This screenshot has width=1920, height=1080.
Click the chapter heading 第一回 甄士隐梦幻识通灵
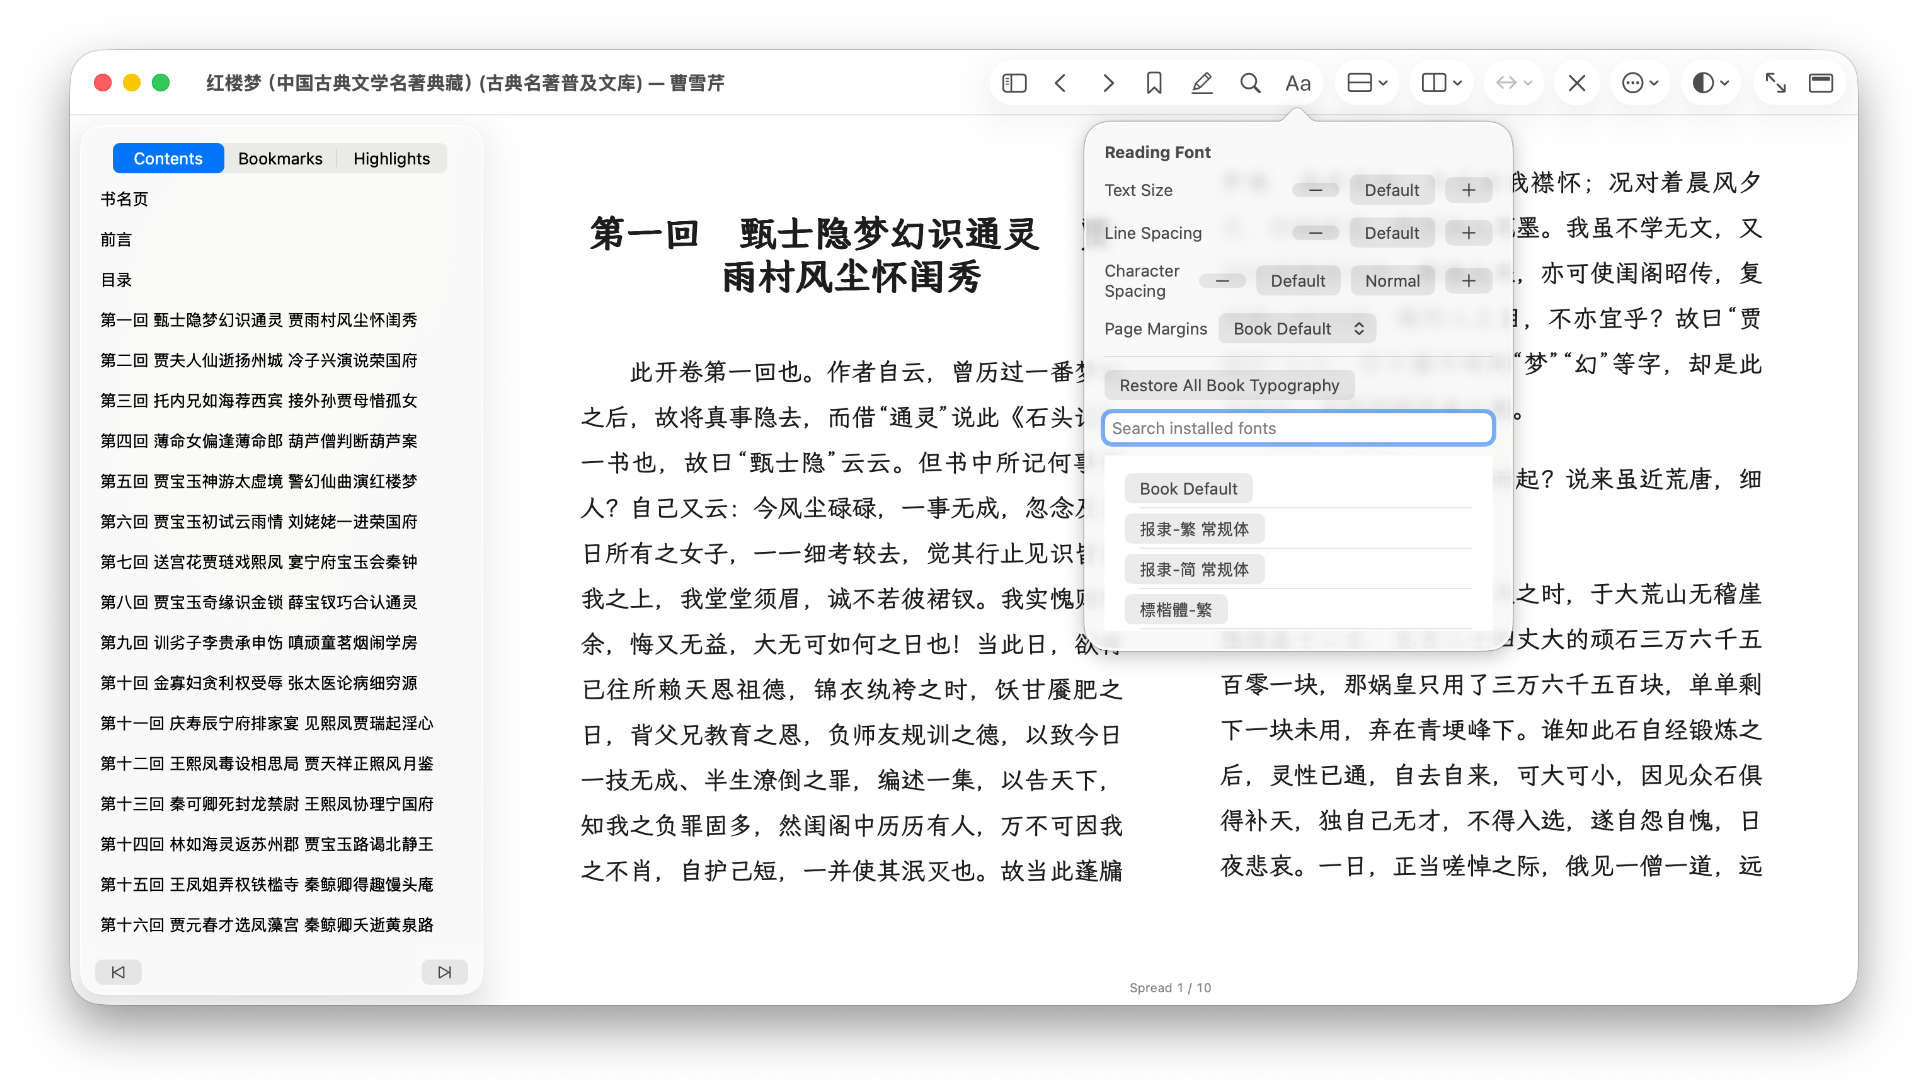(x=814, y=234)
